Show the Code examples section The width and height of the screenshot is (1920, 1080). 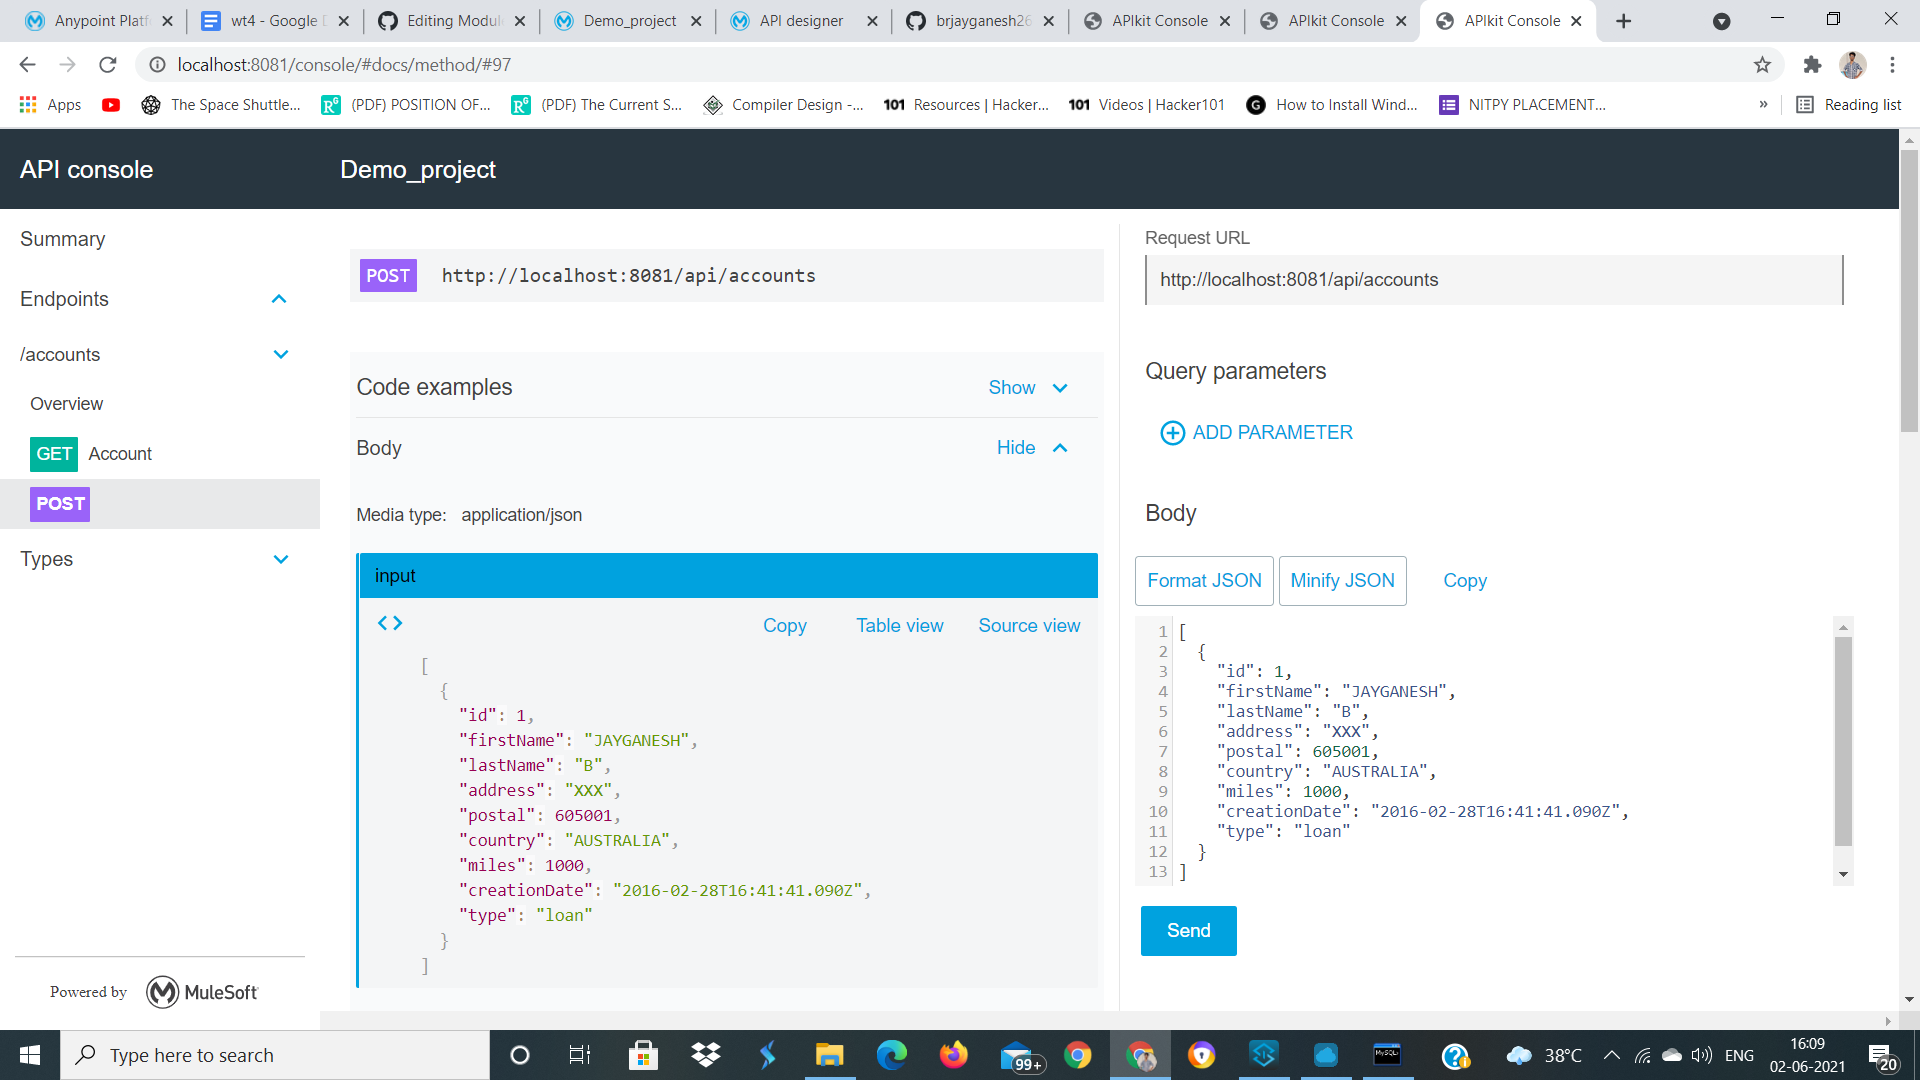click(1012, 387)
